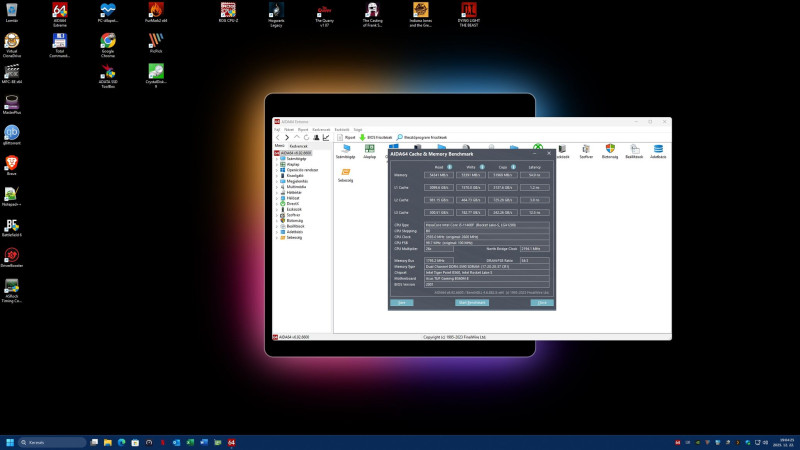Click Riport toolbar button
The height and width of the screenshot is (450, 800).
click(x=346, y=138)
